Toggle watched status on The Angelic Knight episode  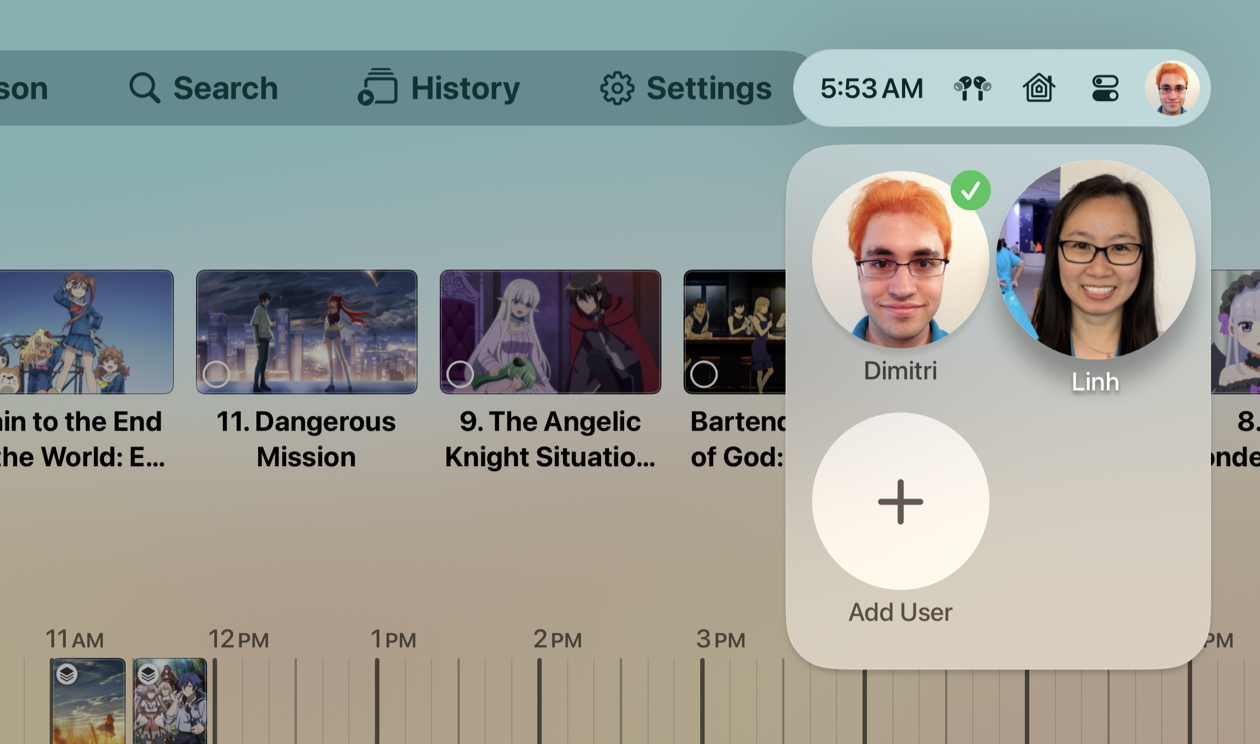tap(462, 374)
